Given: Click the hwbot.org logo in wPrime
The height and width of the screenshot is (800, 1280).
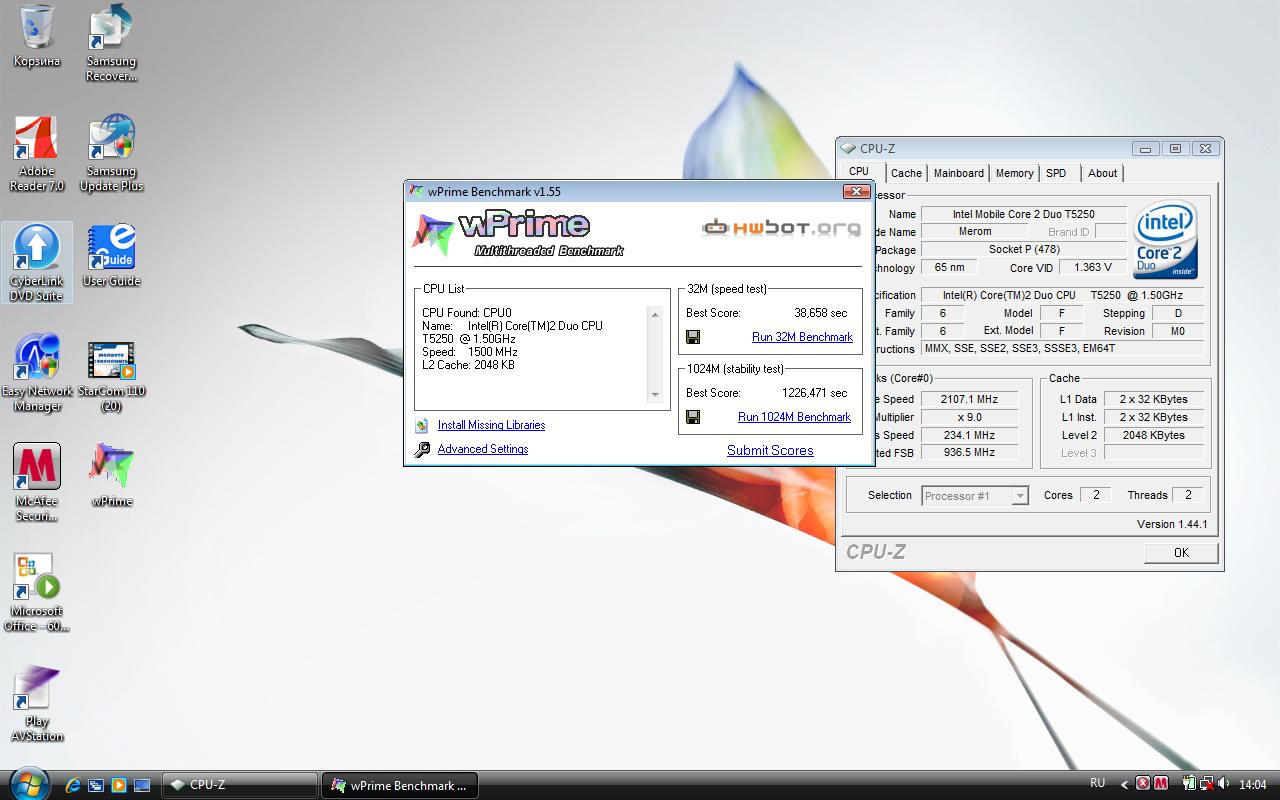Looking at the screenshot, I should [781, 228].
